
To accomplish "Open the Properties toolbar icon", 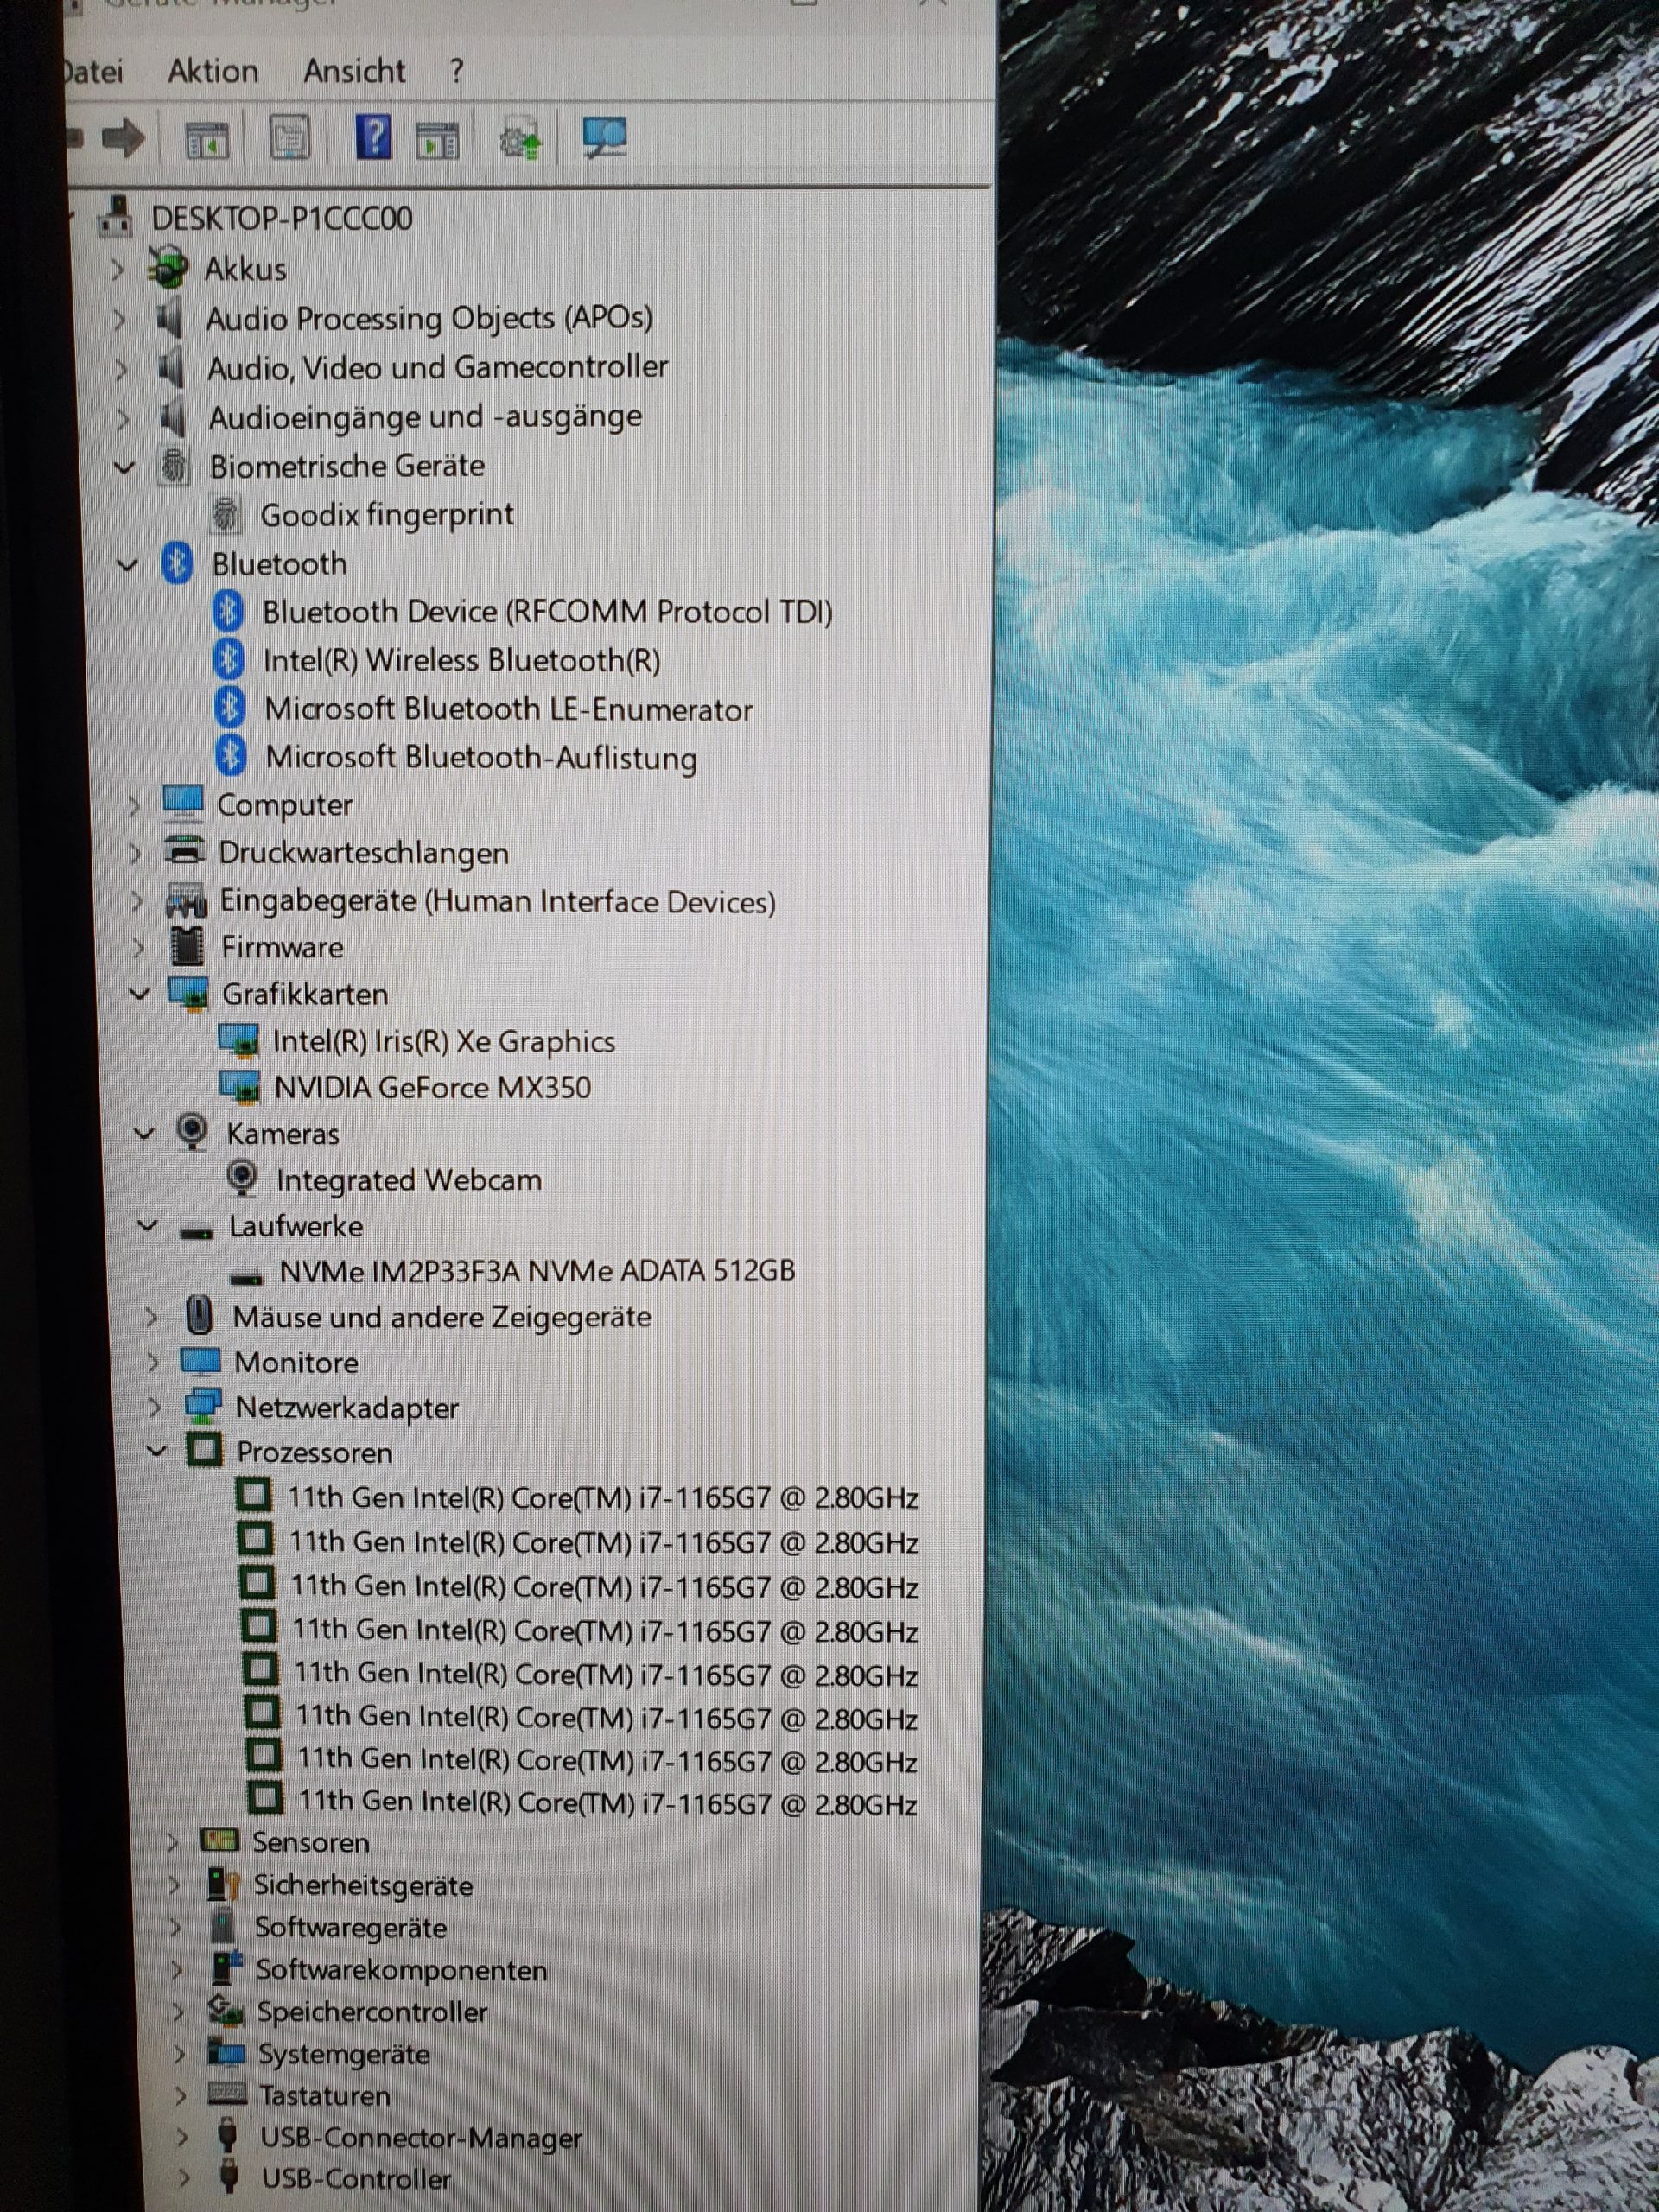I will (290, 138).
